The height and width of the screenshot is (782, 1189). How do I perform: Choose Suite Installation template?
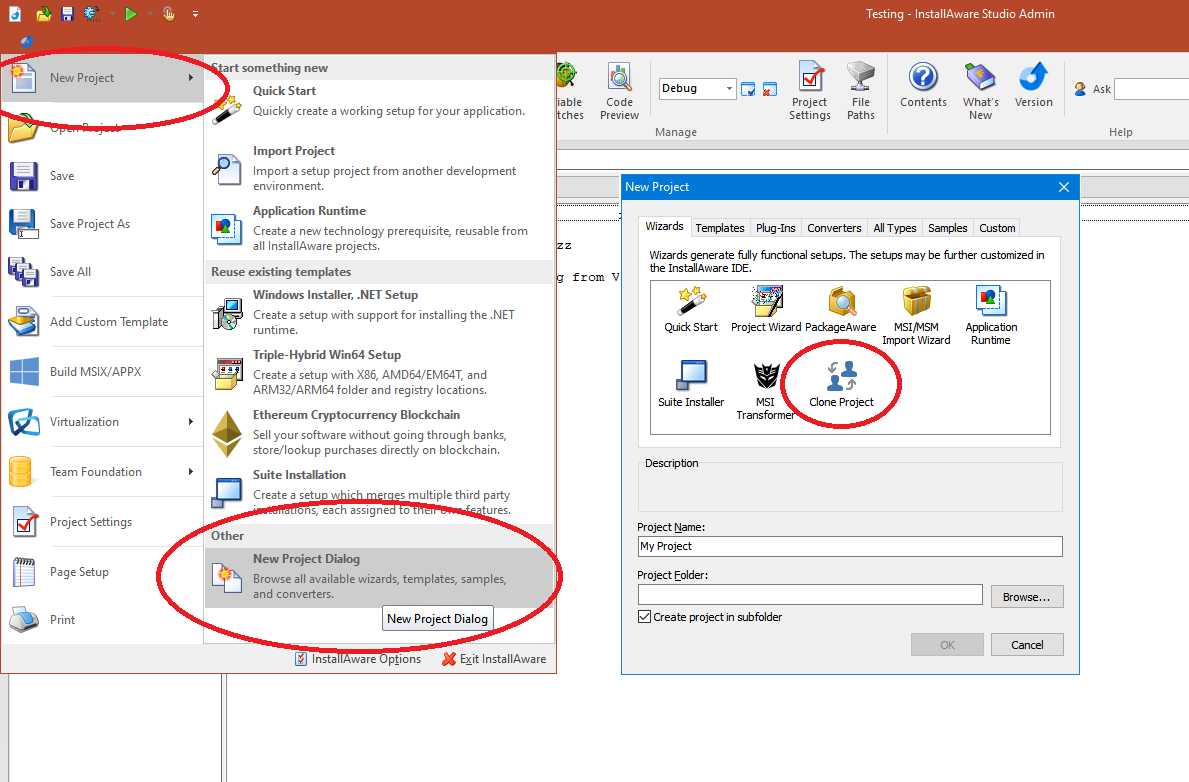point(379,492)
